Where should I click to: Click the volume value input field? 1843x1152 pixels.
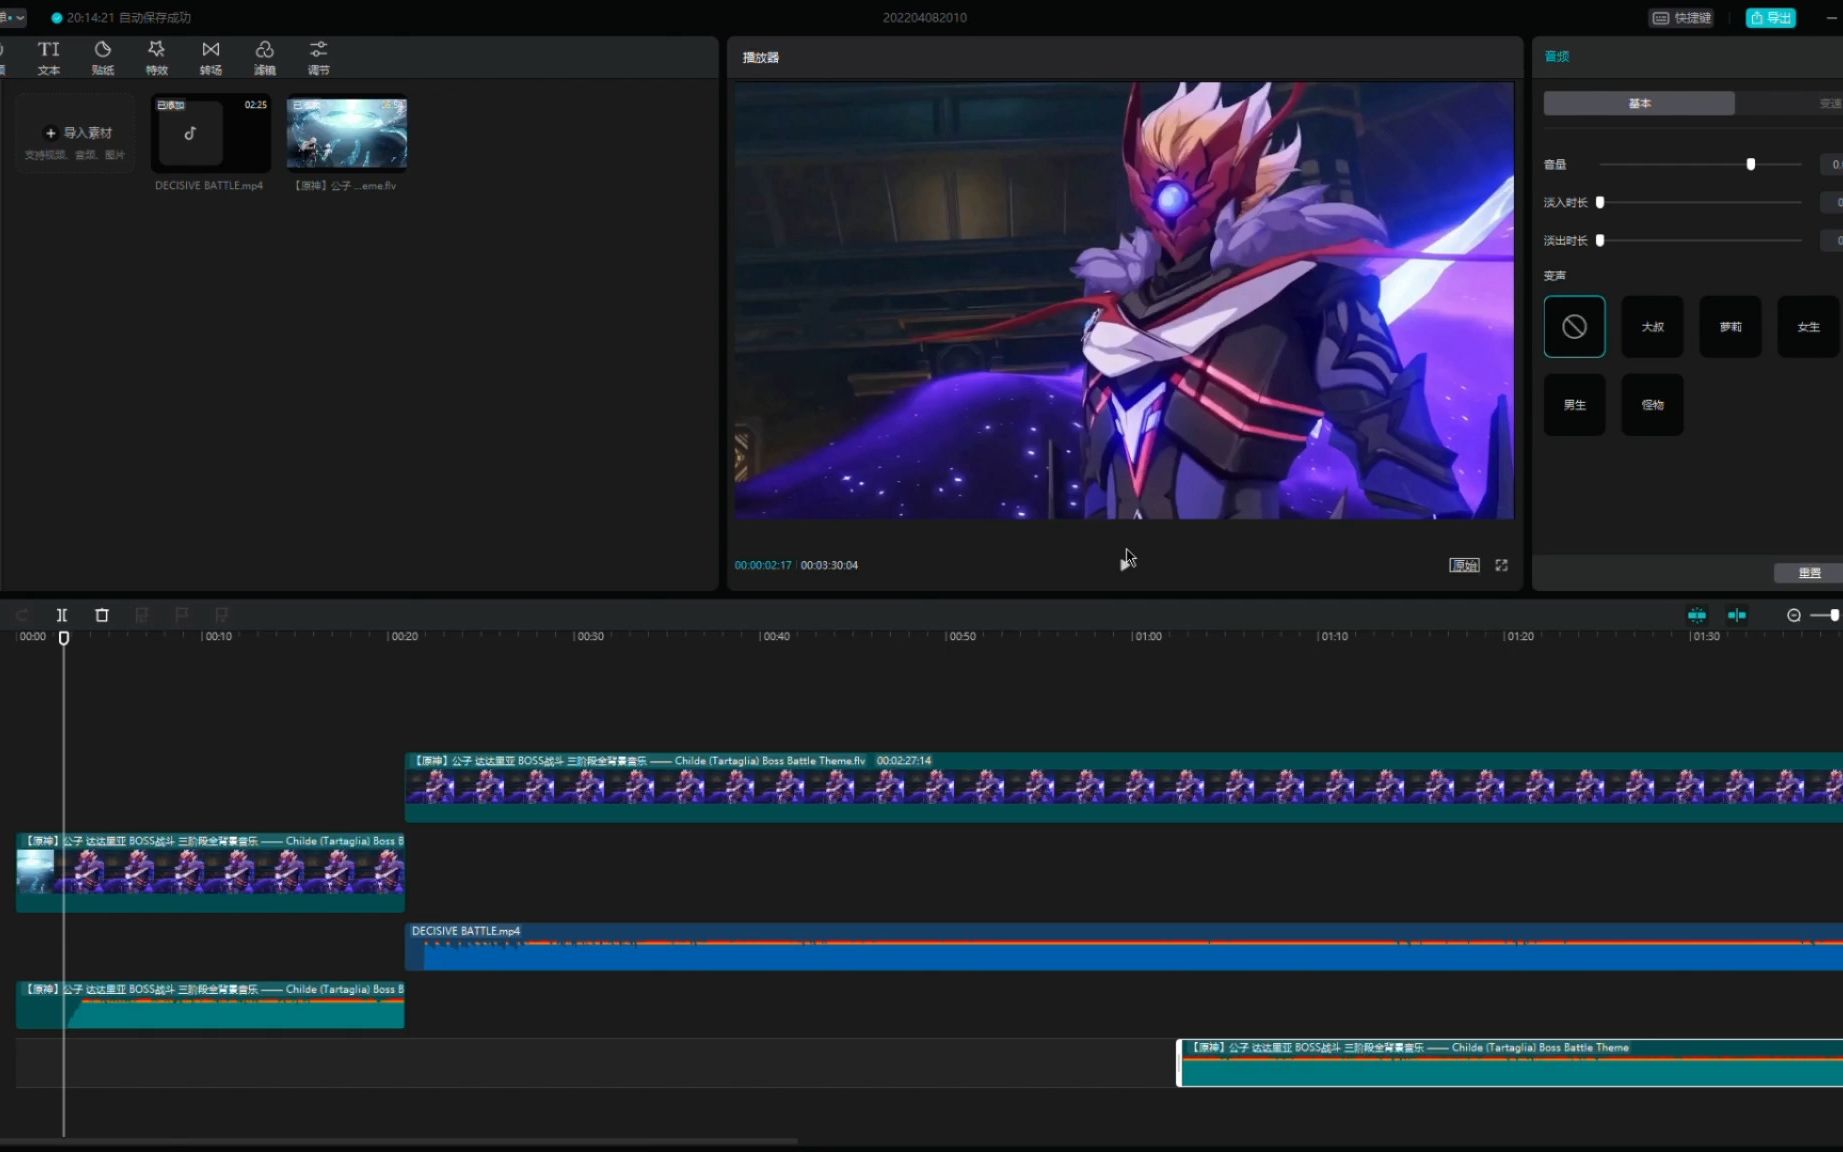coord(1832,164)
